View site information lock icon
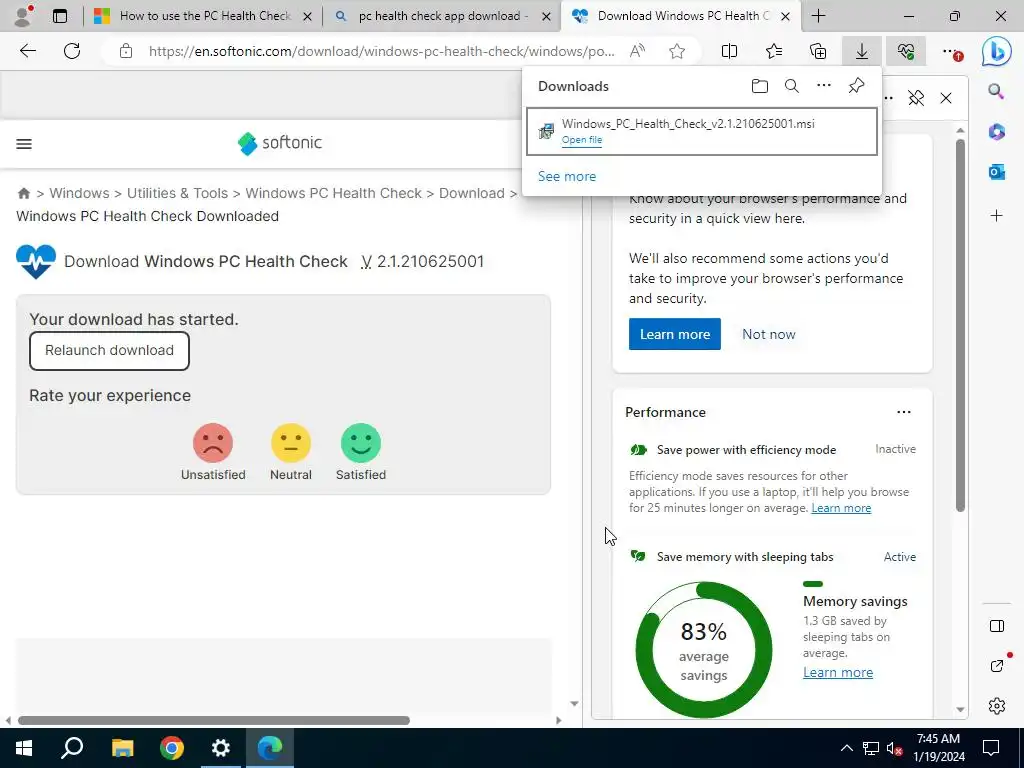1024x768 pixels. pos(126,51)
